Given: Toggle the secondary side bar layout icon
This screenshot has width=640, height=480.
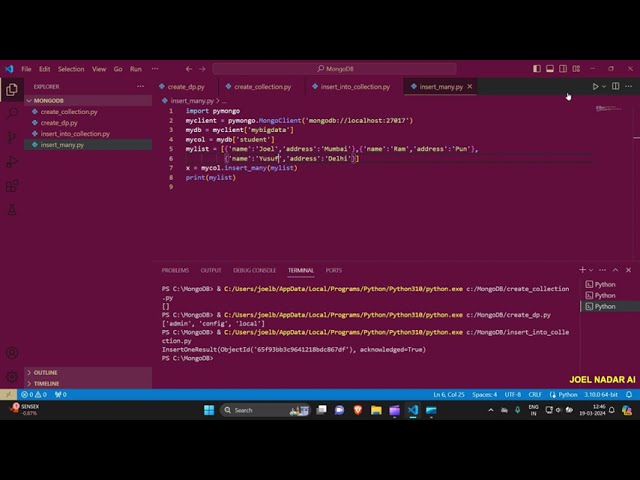Looking at the screenshot, I should [x=563, y=69].
